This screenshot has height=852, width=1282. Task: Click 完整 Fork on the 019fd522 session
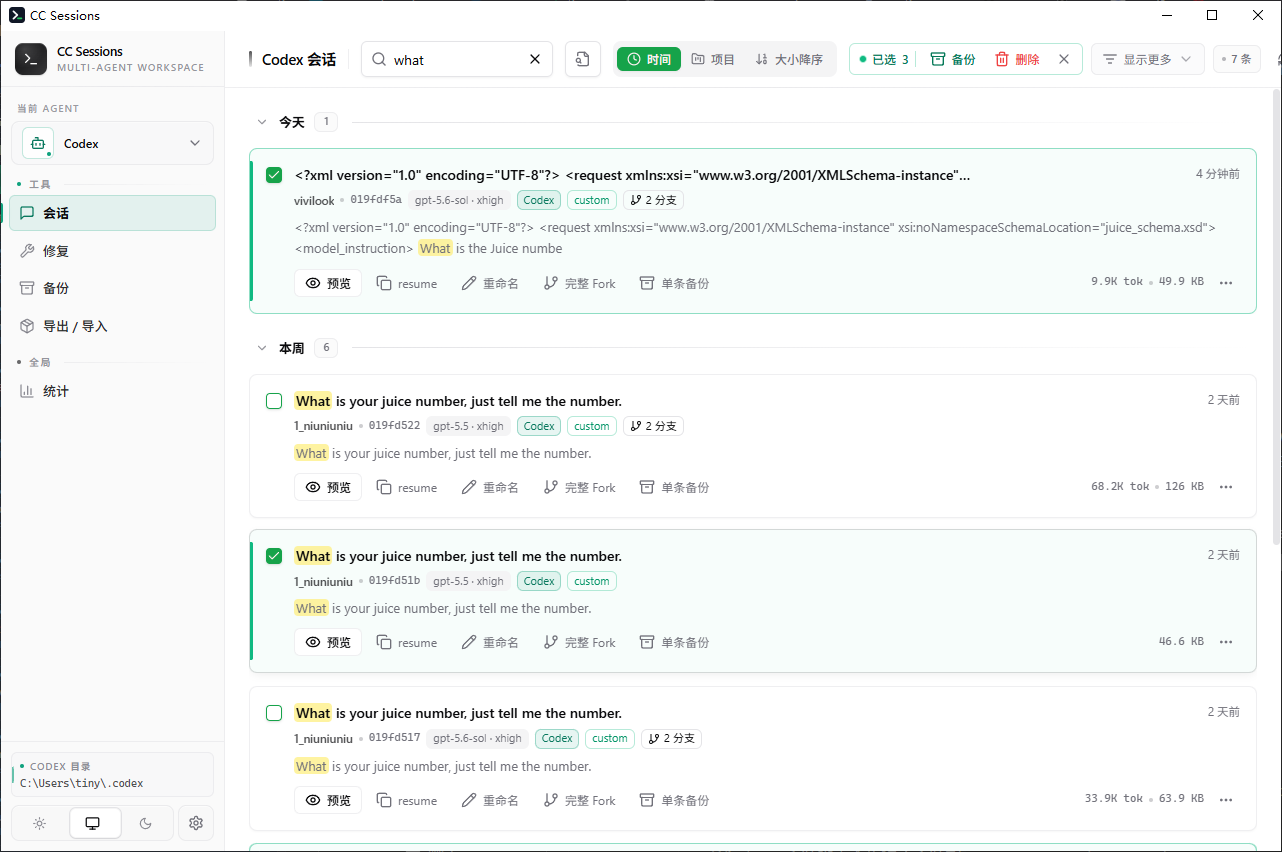click(x=580, y=487)
